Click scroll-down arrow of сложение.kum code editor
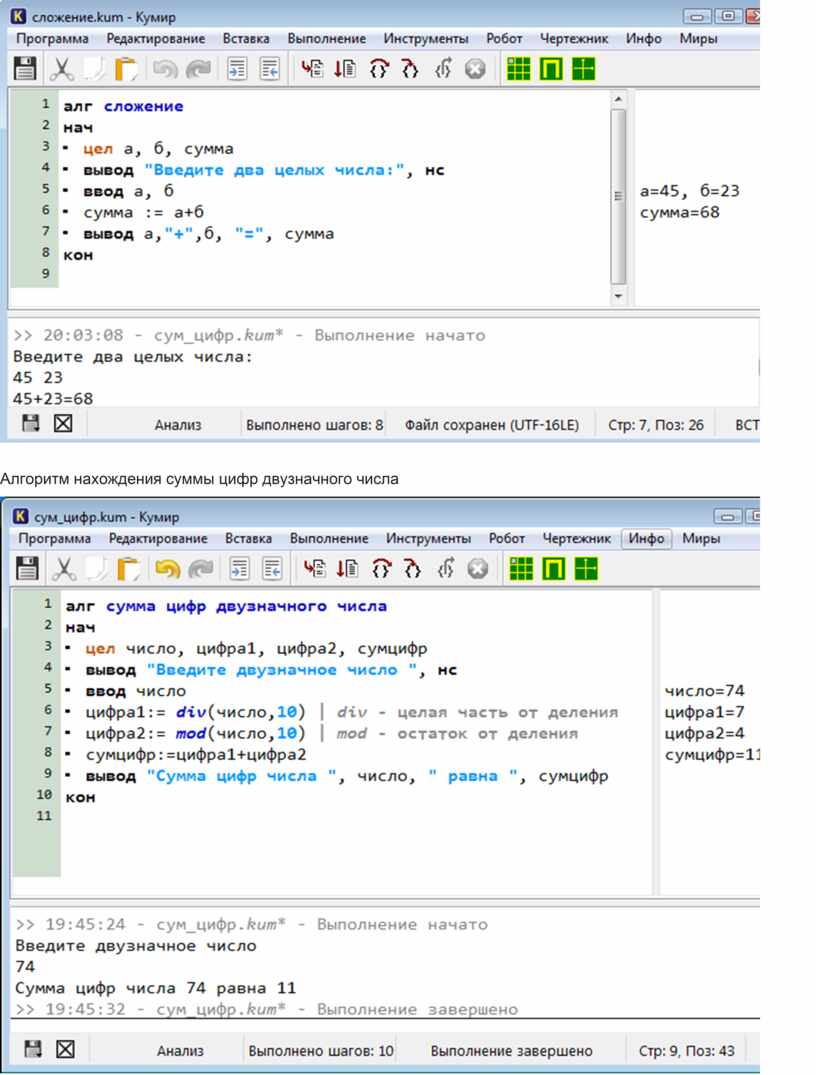The image size is (816, 1075). click(x=618, y=297)
